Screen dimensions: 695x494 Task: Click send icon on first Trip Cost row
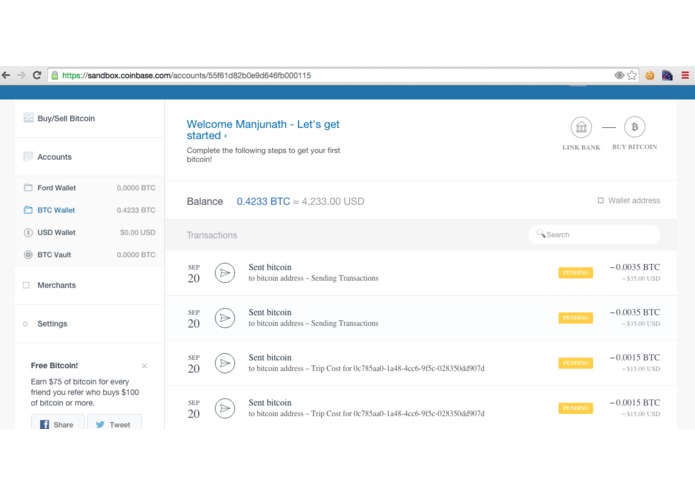pyautogui.click(x=225, y=363)
